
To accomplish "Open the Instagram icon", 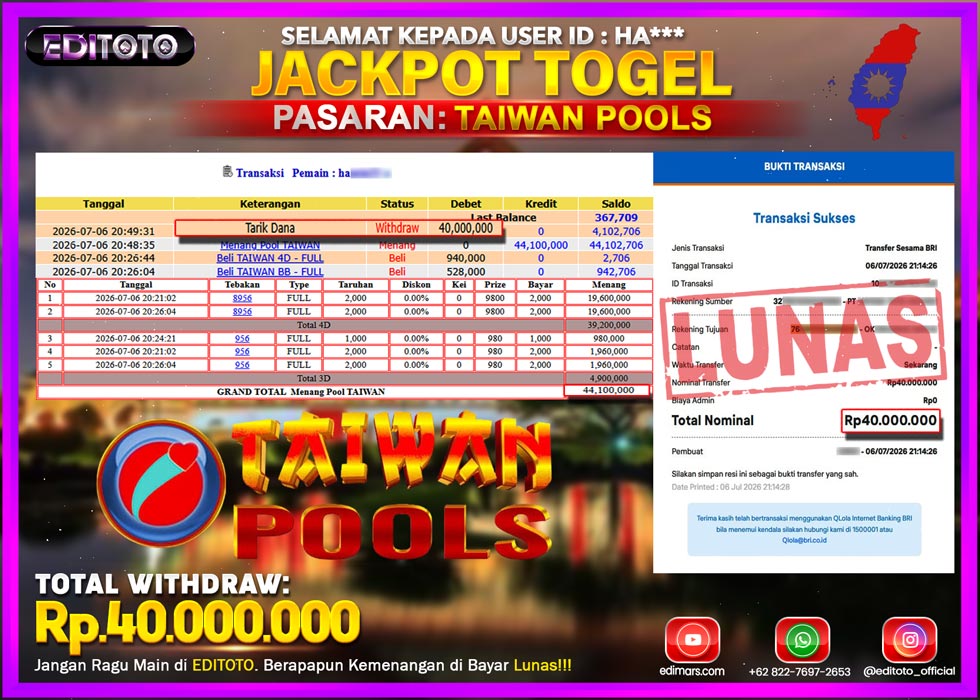I will click(909, 639).
